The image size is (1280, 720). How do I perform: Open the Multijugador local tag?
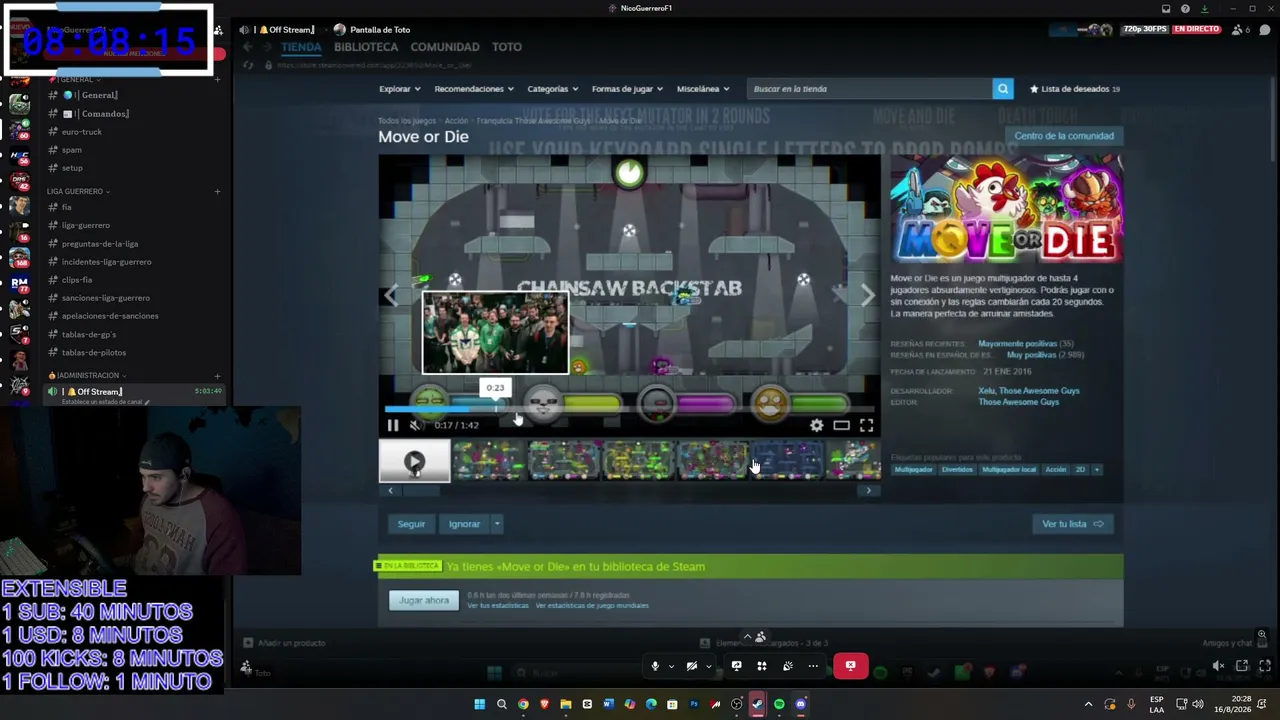click(x=1008, y=469)
